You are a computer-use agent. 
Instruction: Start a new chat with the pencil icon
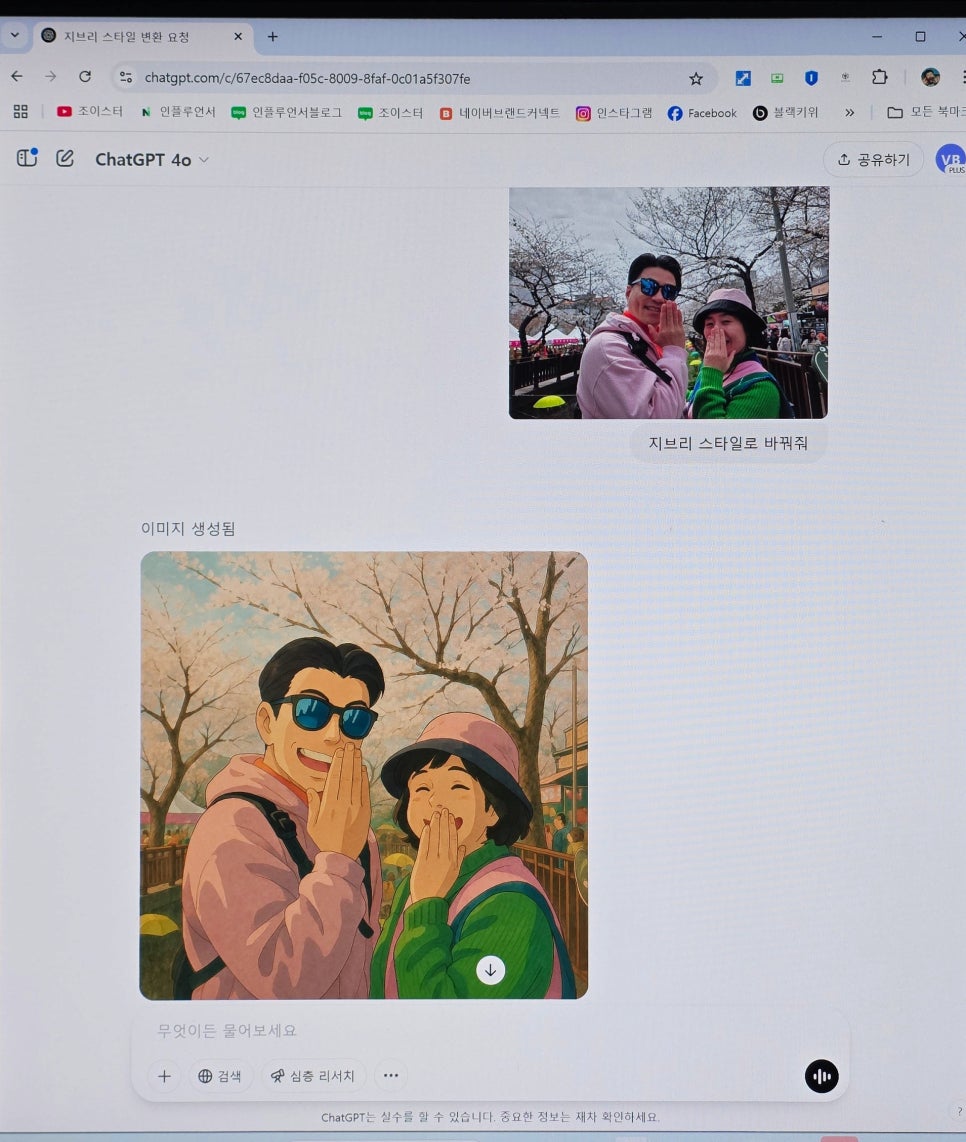coord(65,158)
